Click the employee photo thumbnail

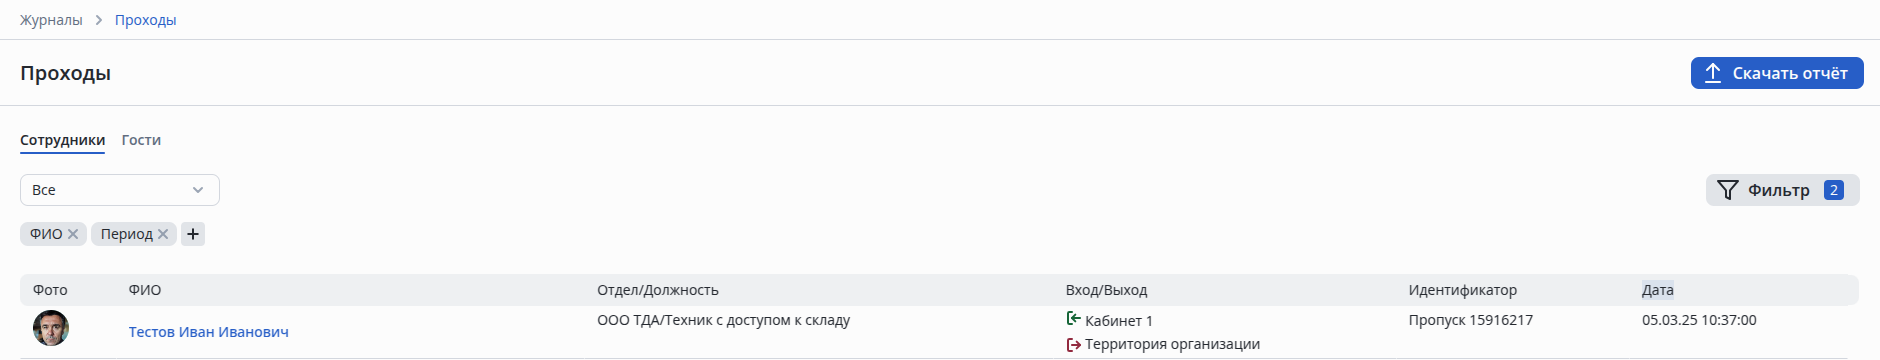tap(51, 328)
